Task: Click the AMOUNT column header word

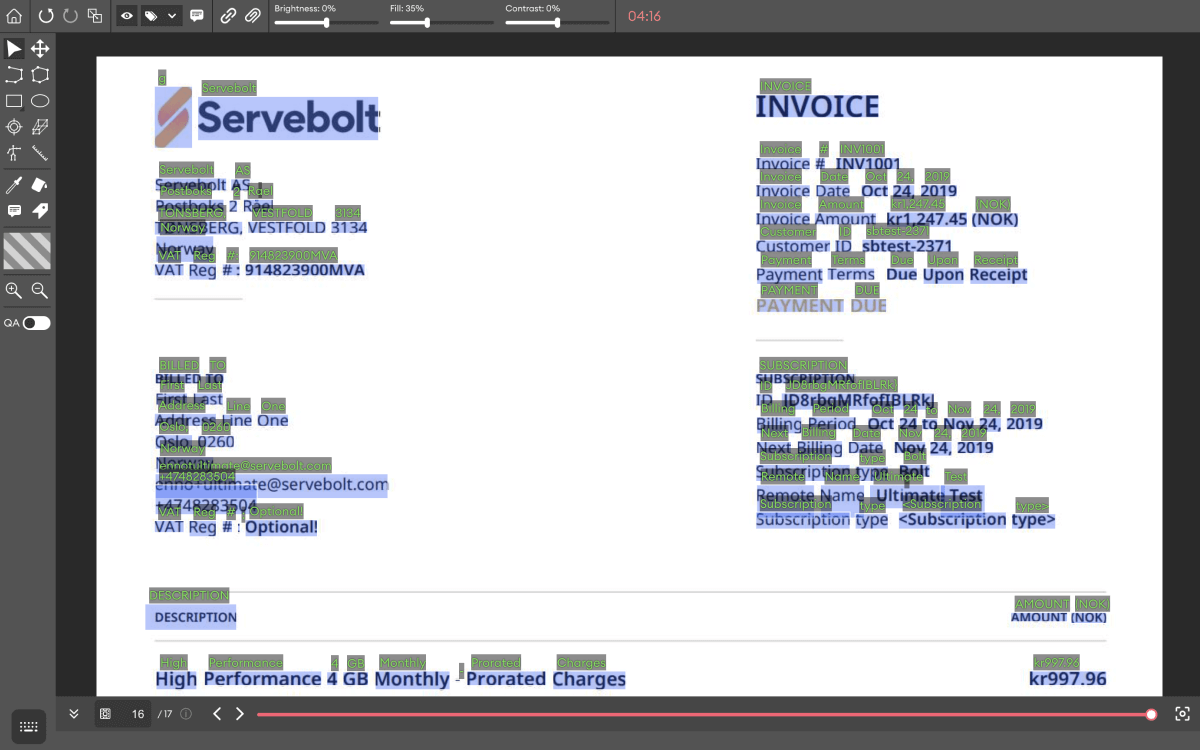Action: tap(1039, 617)
